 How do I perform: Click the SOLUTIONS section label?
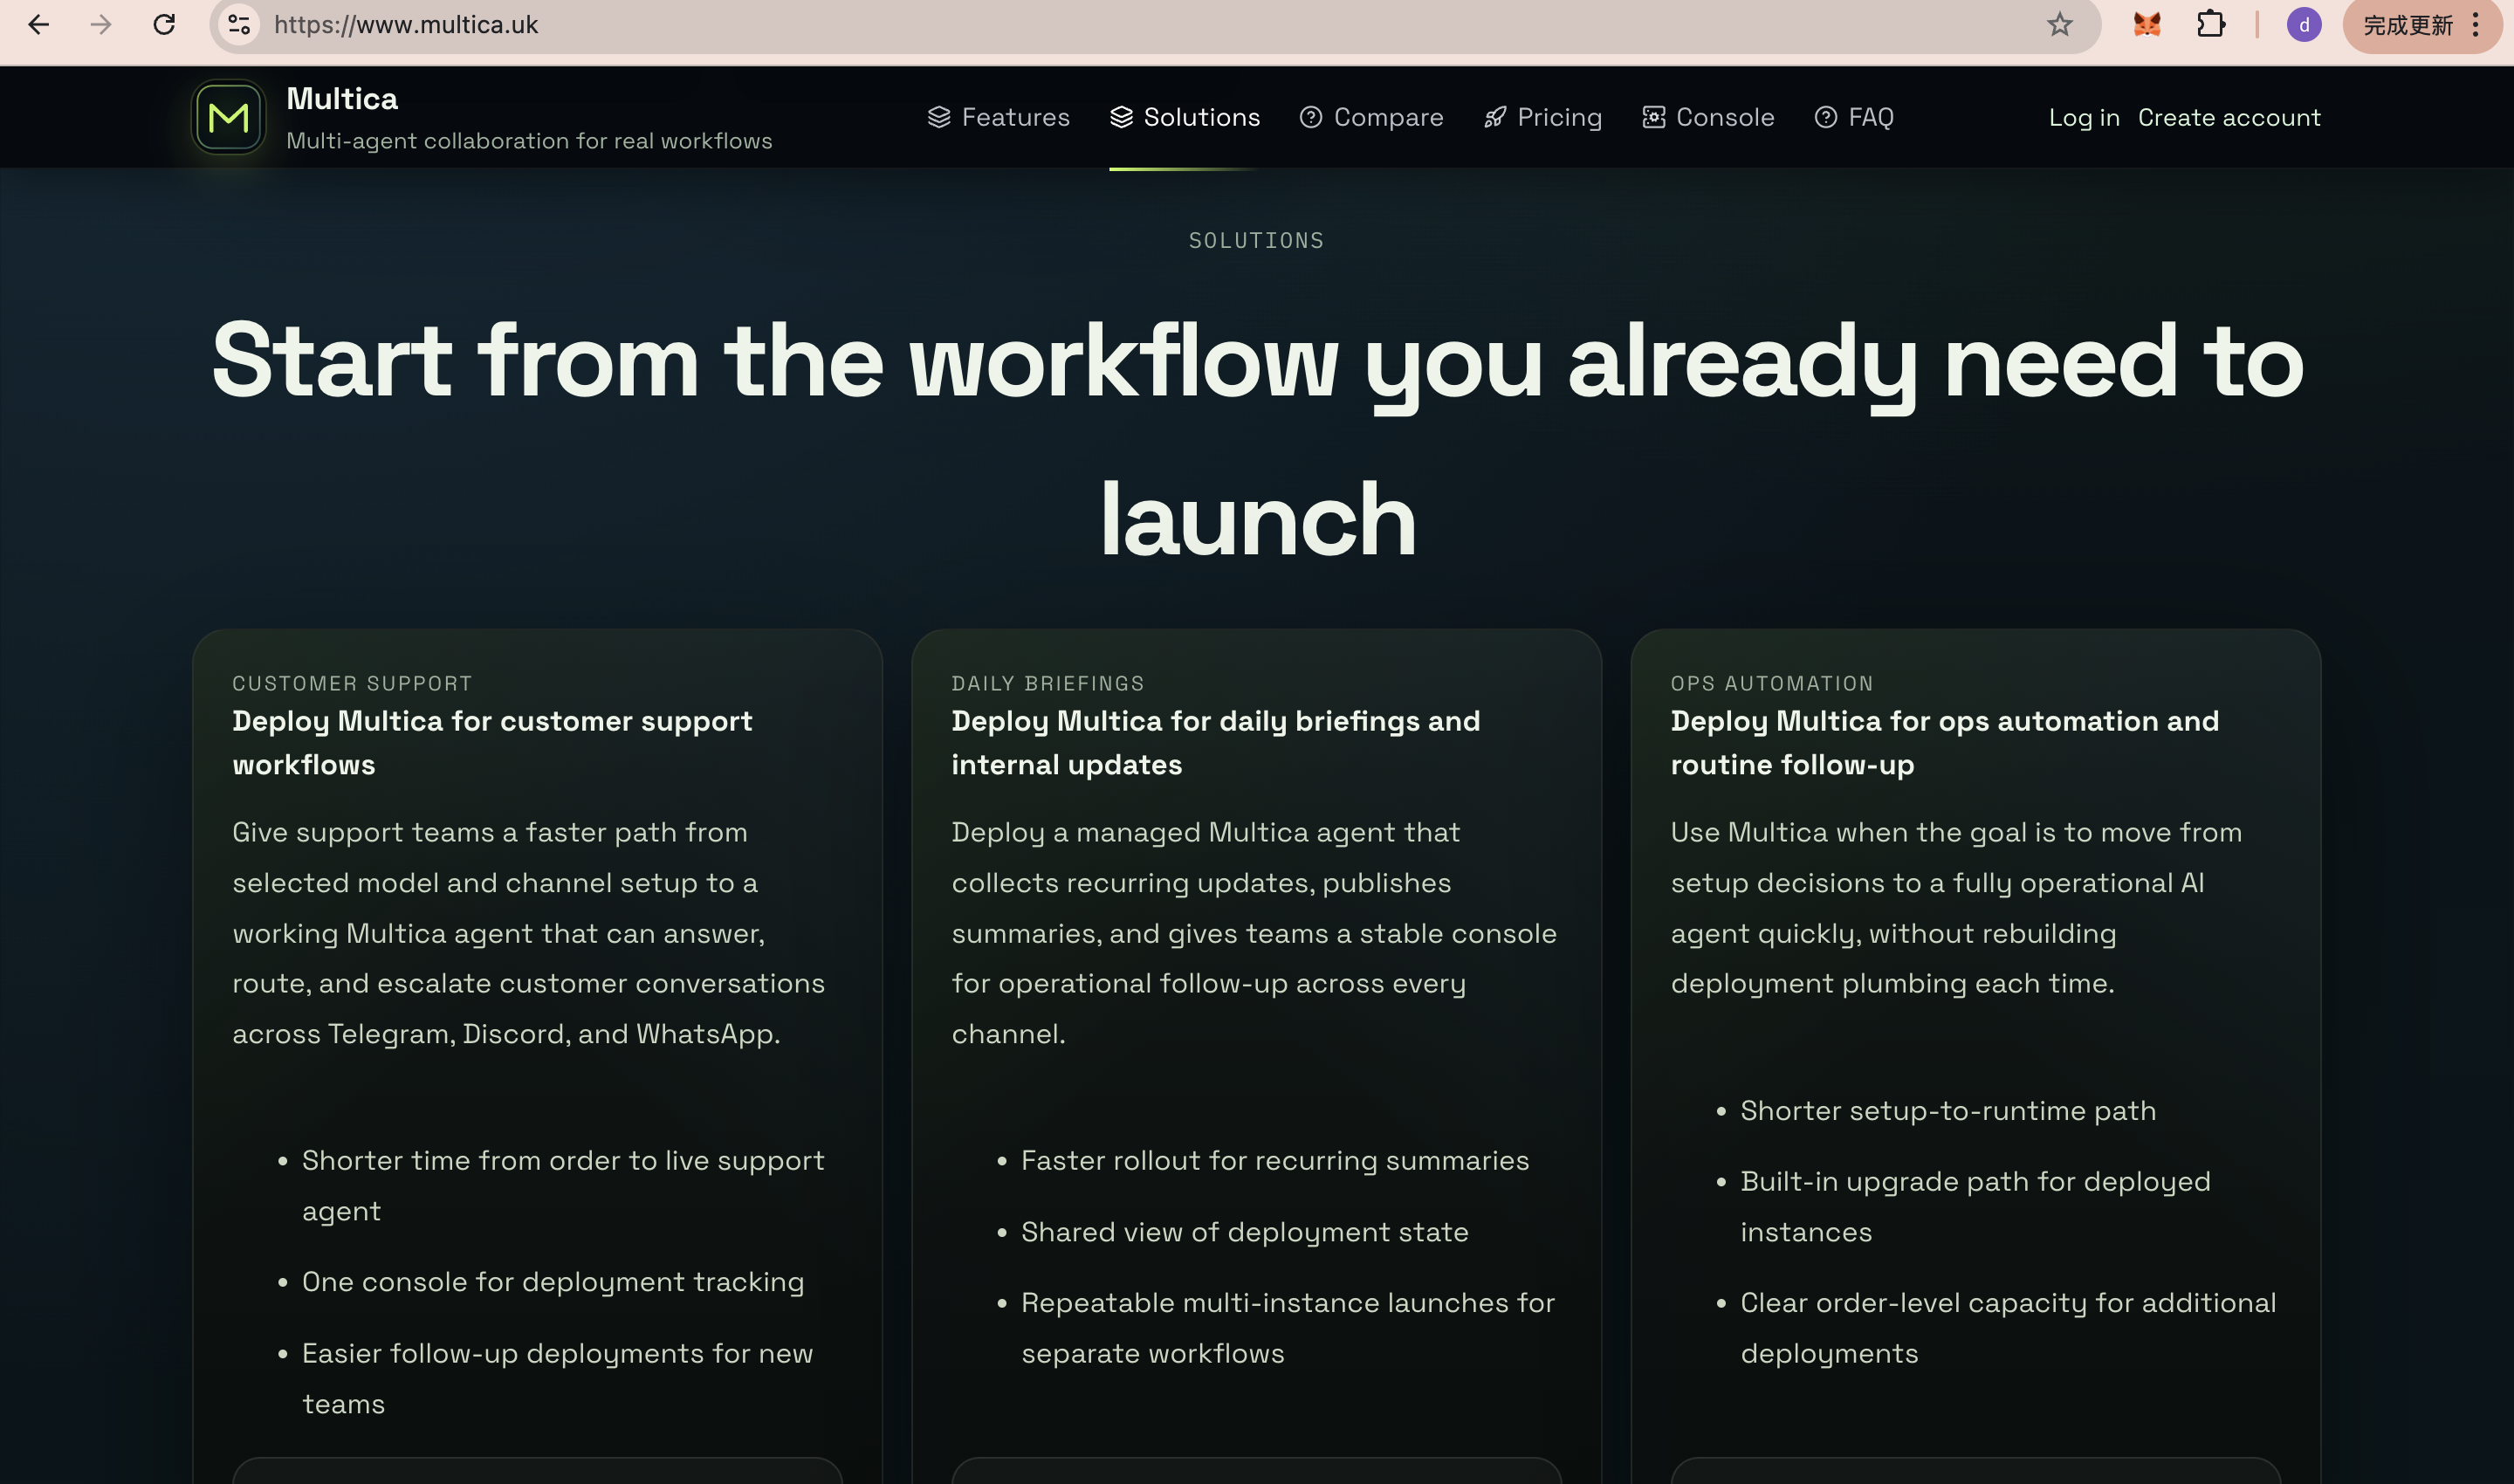[x=1256, y=240]
